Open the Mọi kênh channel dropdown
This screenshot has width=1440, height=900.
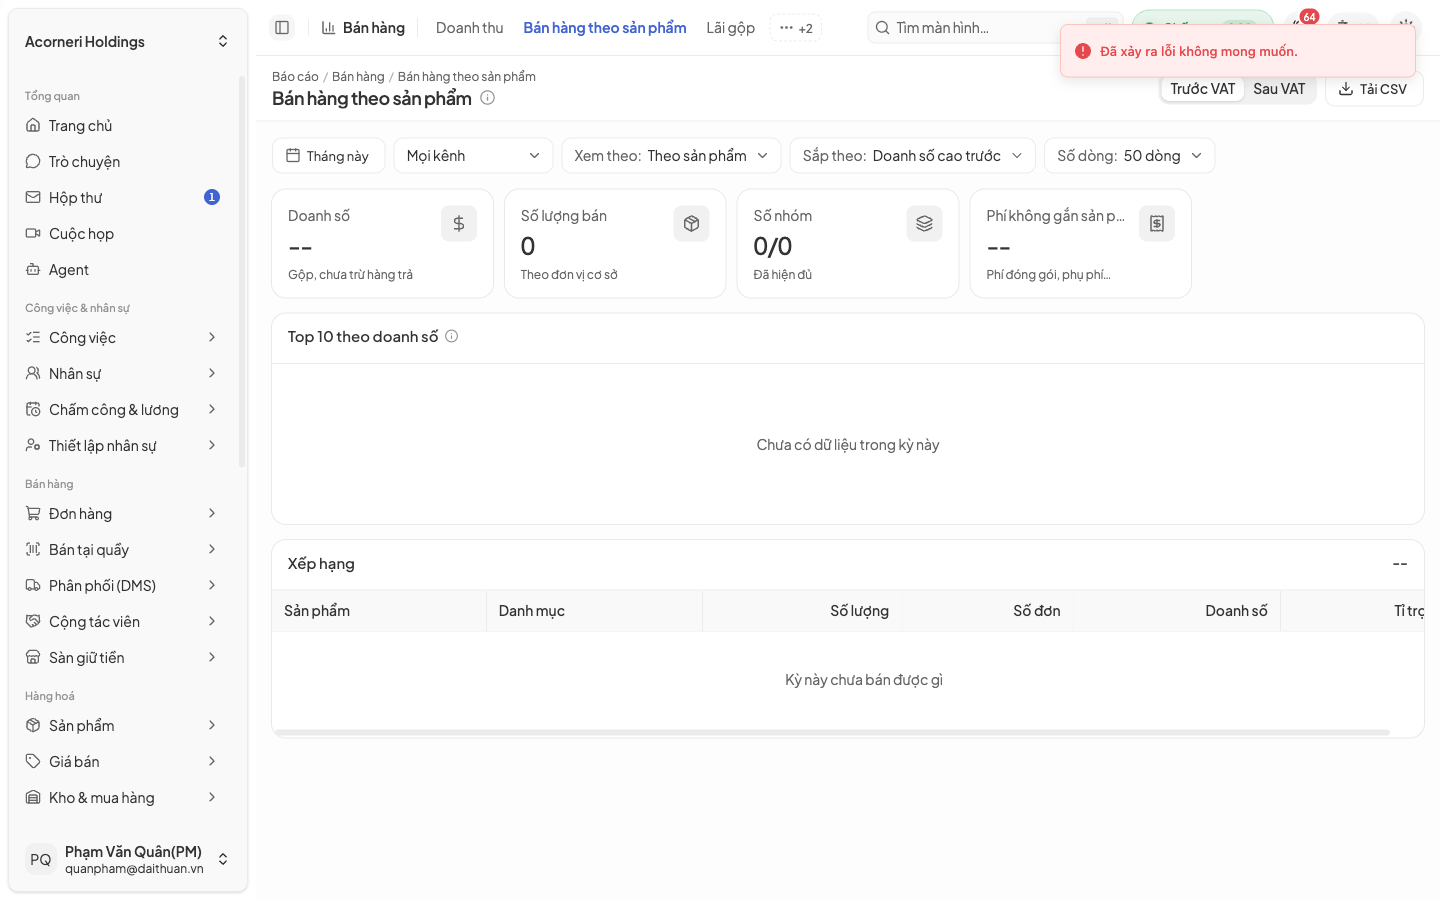pyautogui.click(x=474, y=156)
